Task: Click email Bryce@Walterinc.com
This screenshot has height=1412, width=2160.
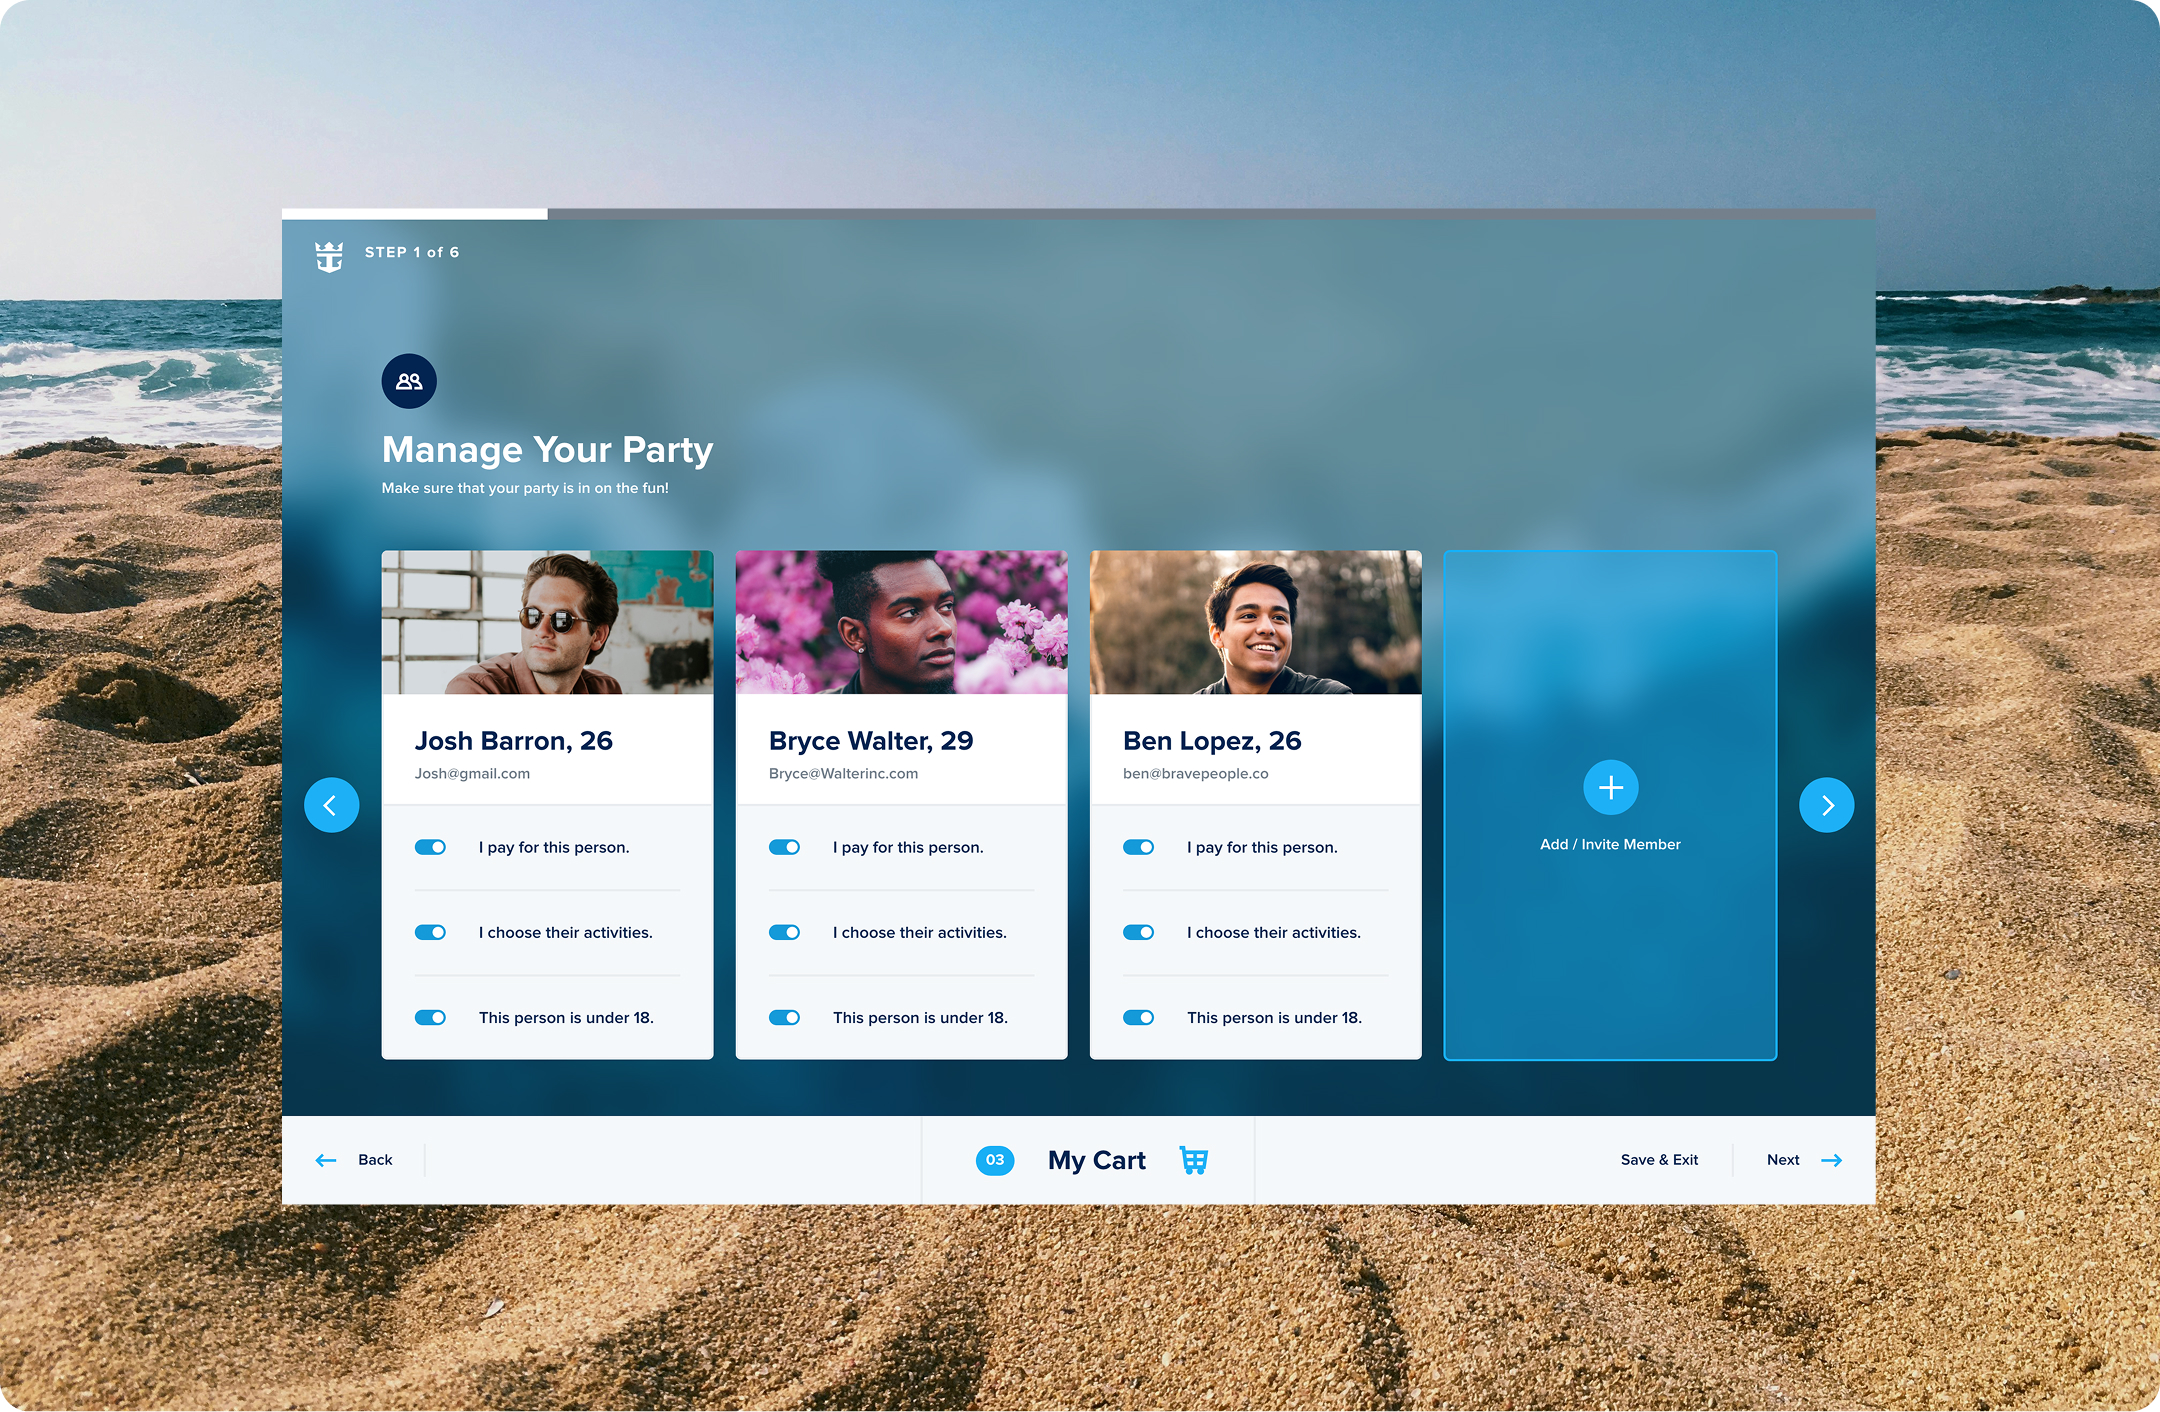Action: click(x=844, y=774)
